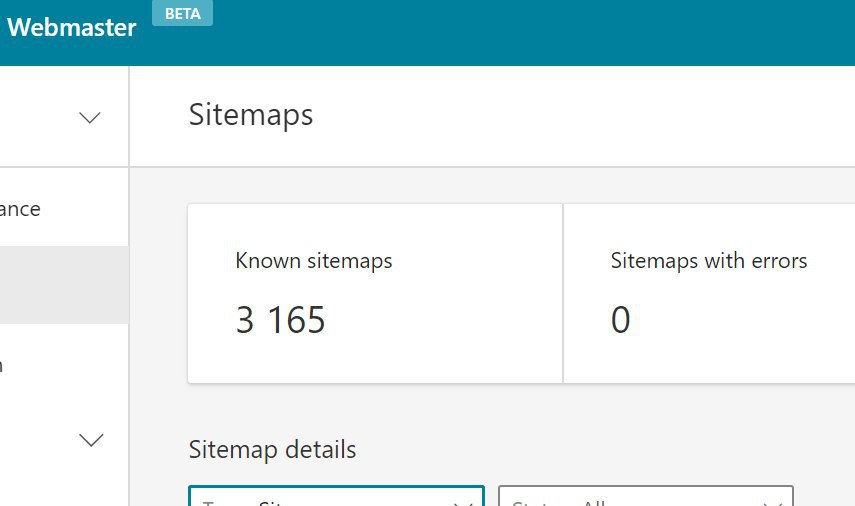
Task: Expand the lower sidebar chevron
Action: pos(91,439)
